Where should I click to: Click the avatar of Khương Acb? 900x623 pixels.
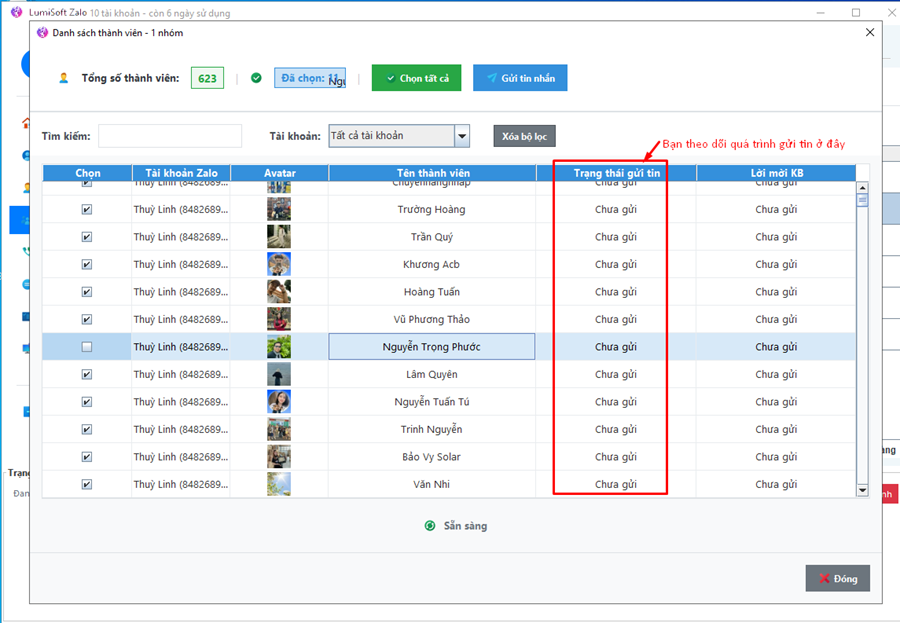pos(279,265)
